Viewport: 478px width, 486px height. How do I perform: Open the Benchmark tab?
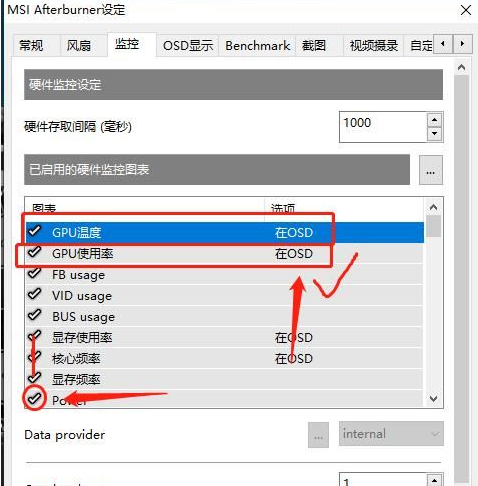257,45
